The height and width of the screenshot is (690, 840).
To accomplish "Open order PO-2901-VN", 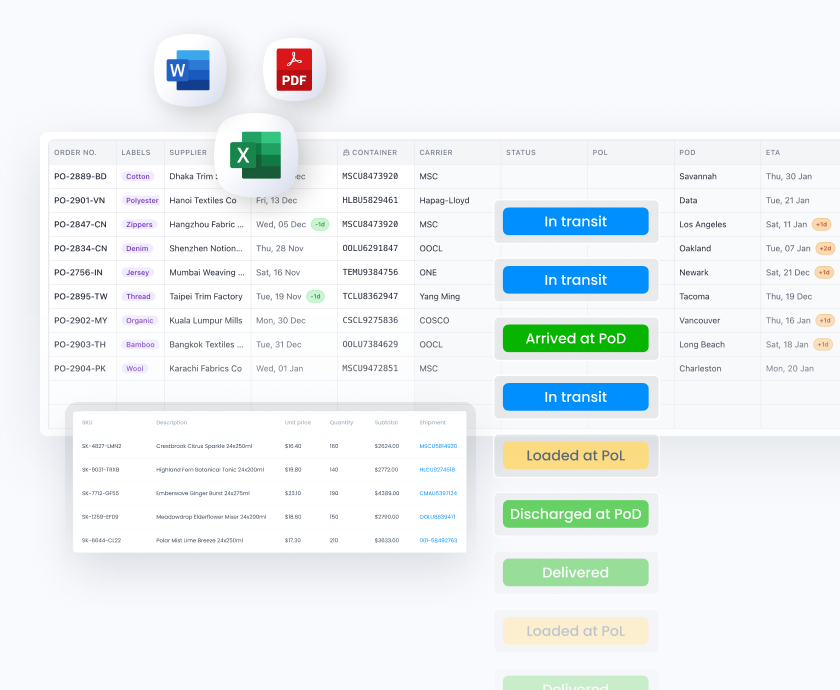I will click(80, 200).
